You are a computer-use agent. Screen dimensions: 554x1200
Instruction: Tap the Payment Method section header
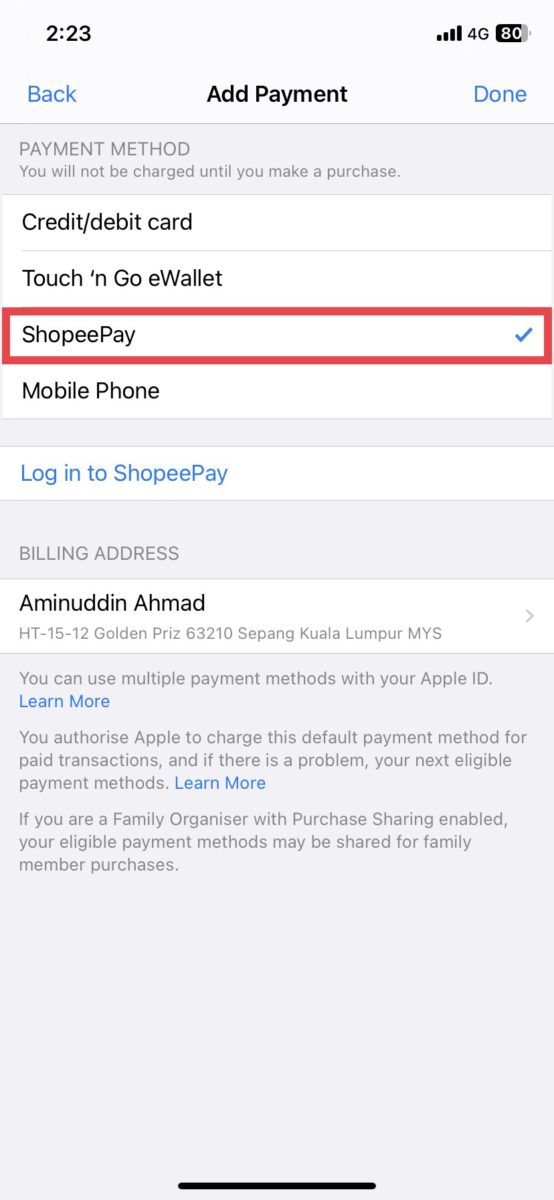click(104, 149)
